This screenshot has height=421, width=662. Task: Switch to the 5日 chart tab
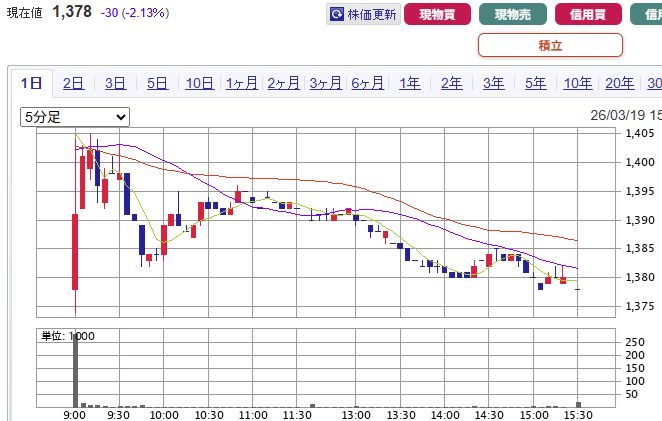coord(157,83)
